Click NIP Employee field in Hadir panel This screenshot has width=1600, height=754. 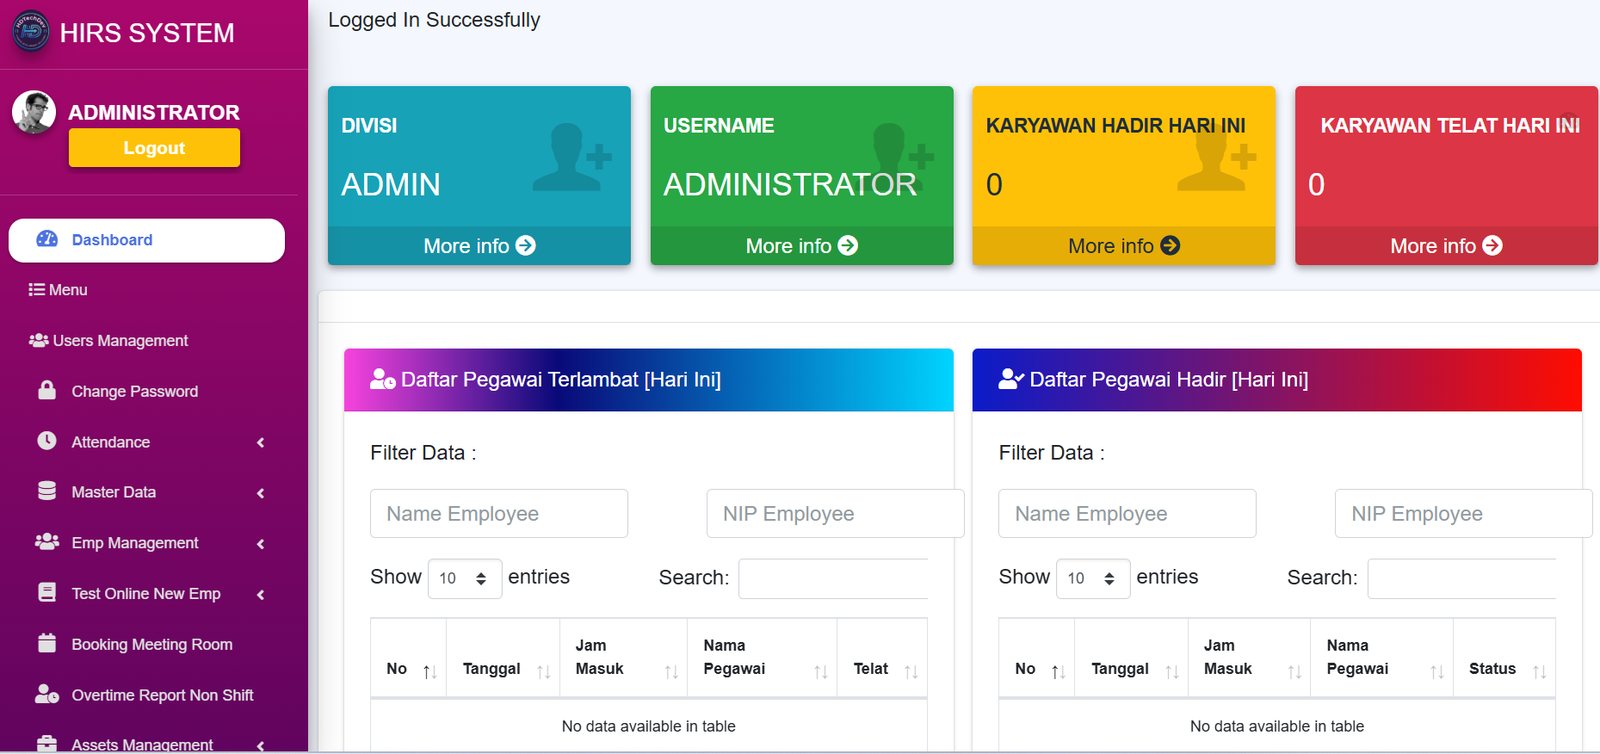click(1463, 514)
